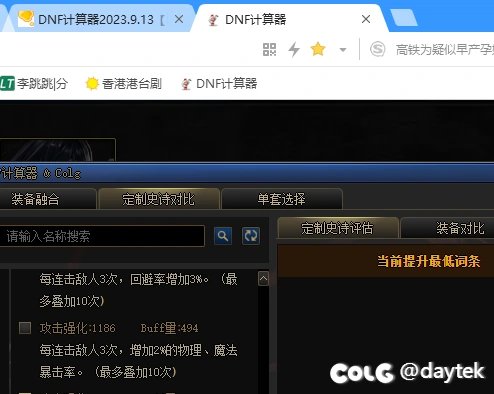This screenshot has width=494, height=394.
Task: Switch to the 定制史诗对比 tab
Action: (x=159, y=199)
